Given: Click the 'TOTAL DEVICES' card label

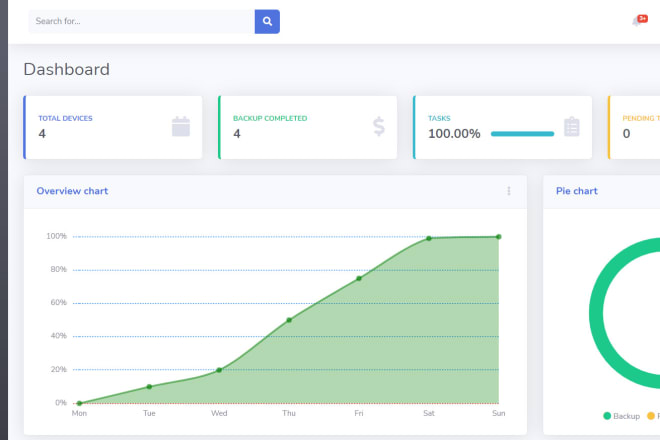Looking at the screenshot, I should coord(65,118).
